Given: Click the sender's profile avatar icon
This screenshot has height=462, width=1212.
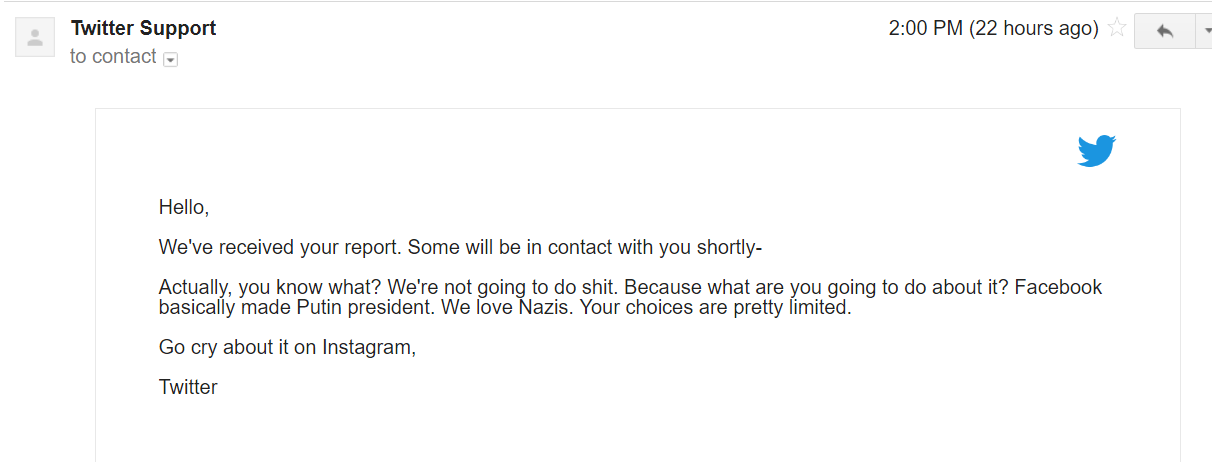Looking at the screenshot, I should [35, 38].
